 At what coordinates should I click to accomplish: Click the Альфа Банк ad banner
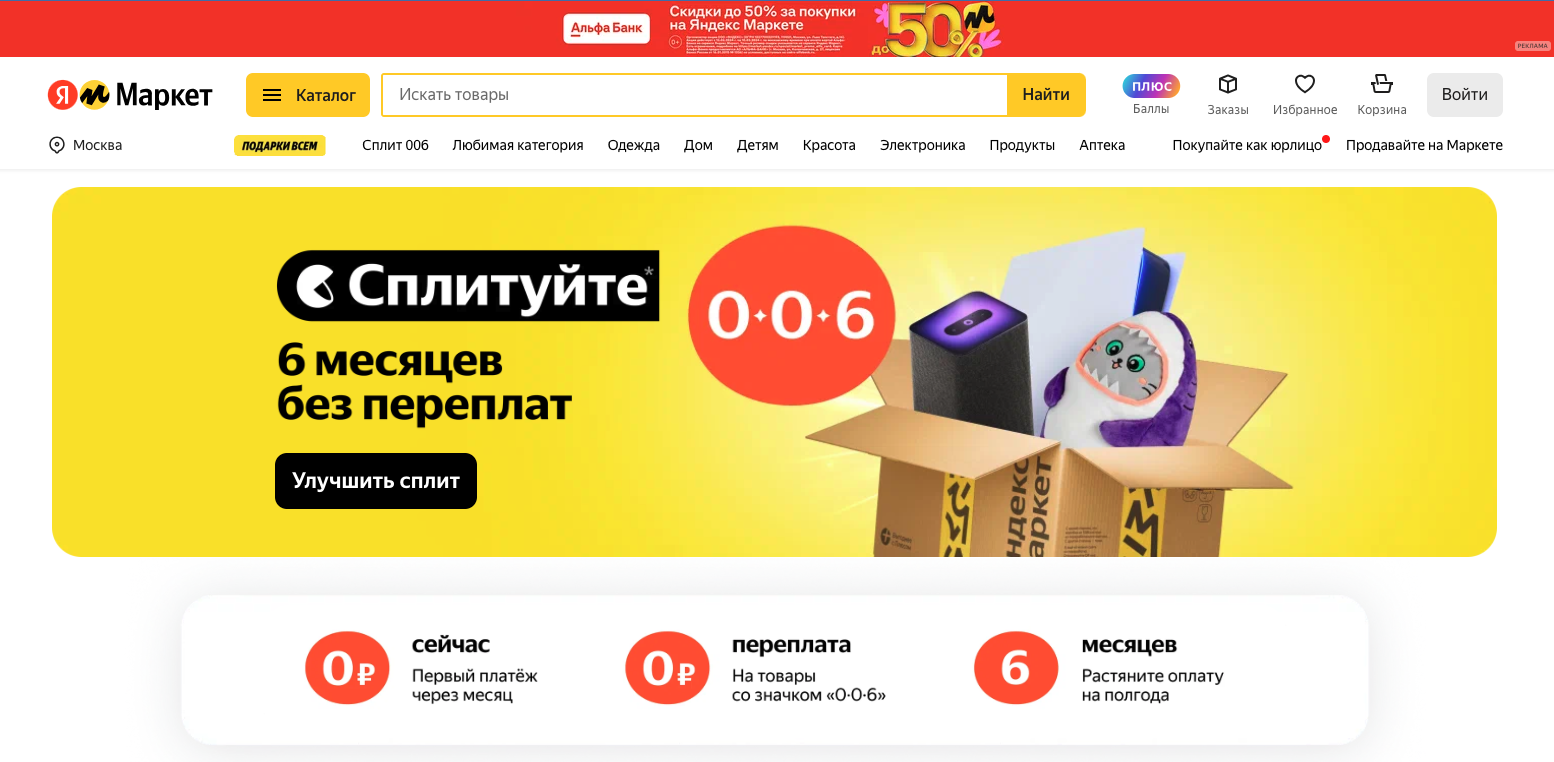point(777,29)
